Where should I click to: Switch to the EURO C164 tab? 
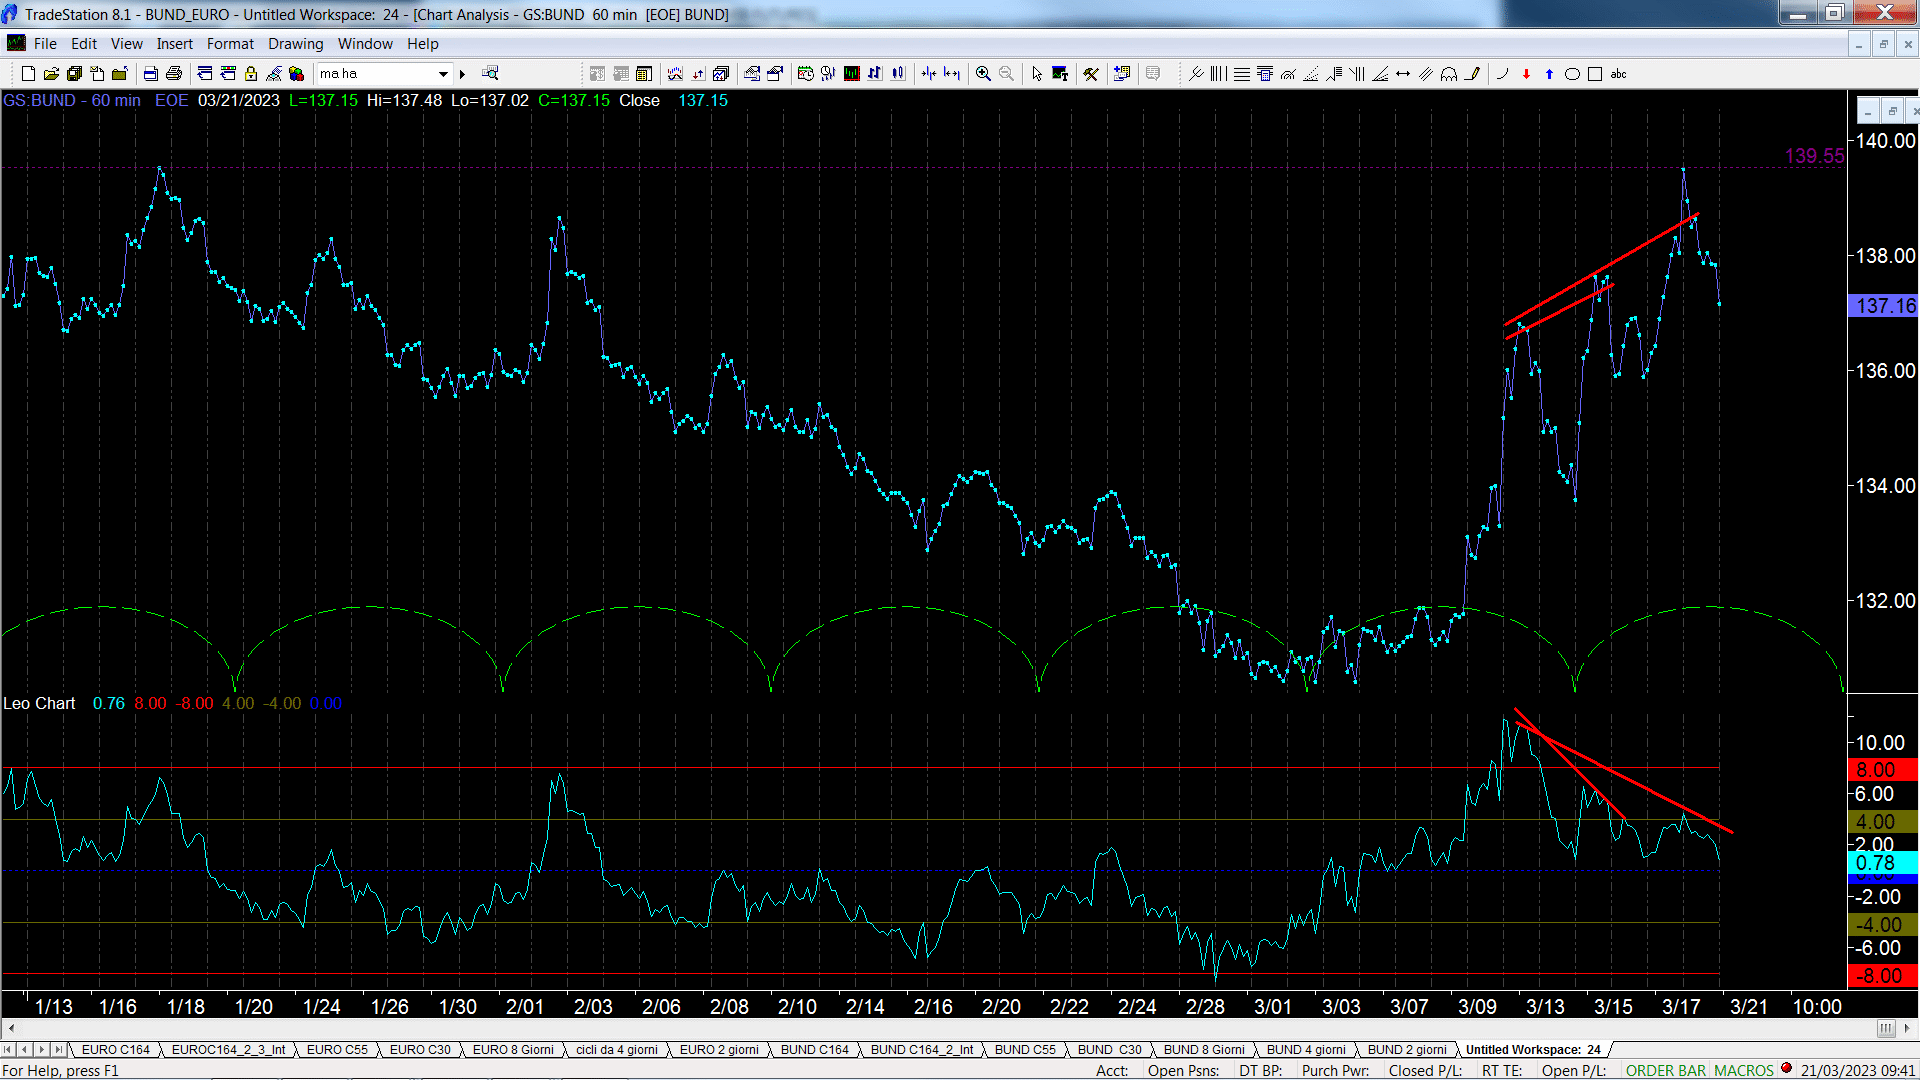(115, 1050)
